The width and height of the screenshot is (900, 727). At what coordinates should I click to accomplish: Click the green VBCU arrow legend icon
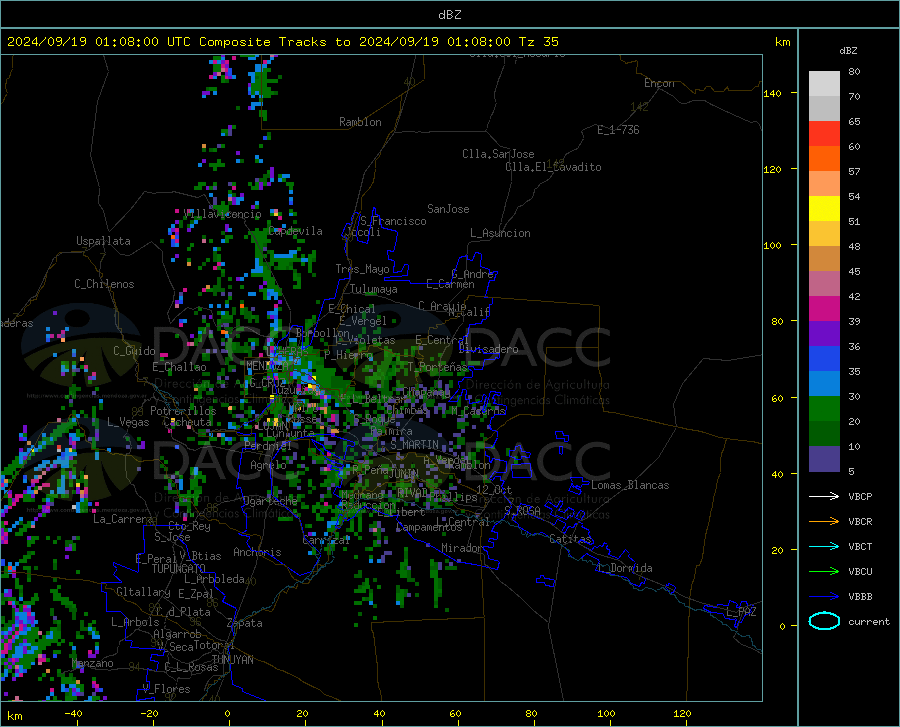tap(824, 572)
